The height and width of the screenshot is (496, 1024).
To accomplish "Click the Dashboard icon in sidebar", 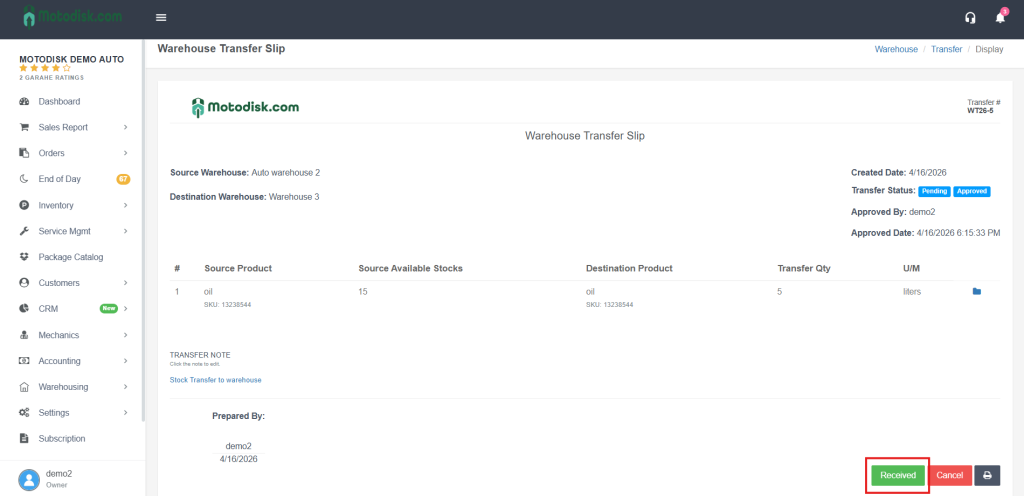I will (24, 101).
